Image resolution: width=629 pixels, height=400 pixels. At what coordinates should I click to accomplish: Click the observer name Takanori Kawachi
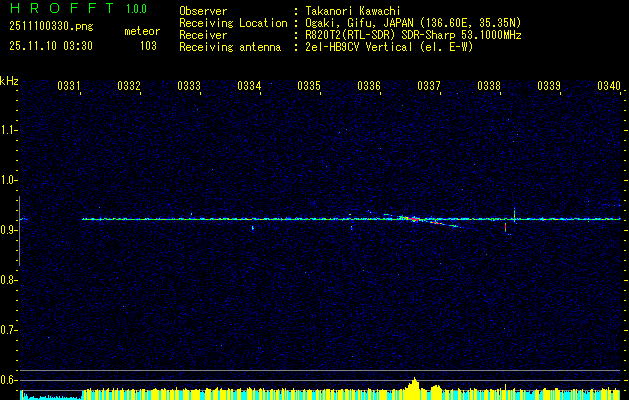353,11
